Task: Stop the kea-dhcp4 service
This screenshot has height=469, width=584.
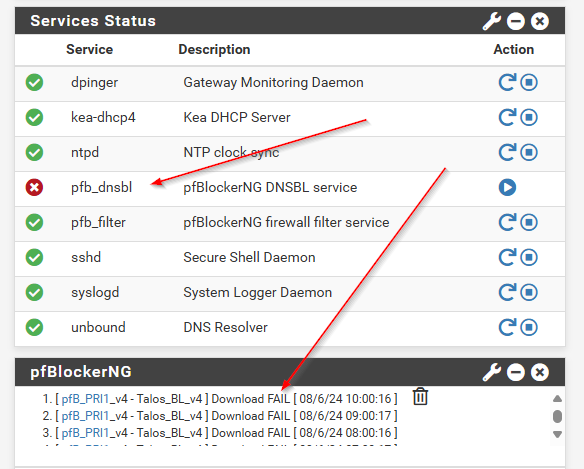Action: 529,117
